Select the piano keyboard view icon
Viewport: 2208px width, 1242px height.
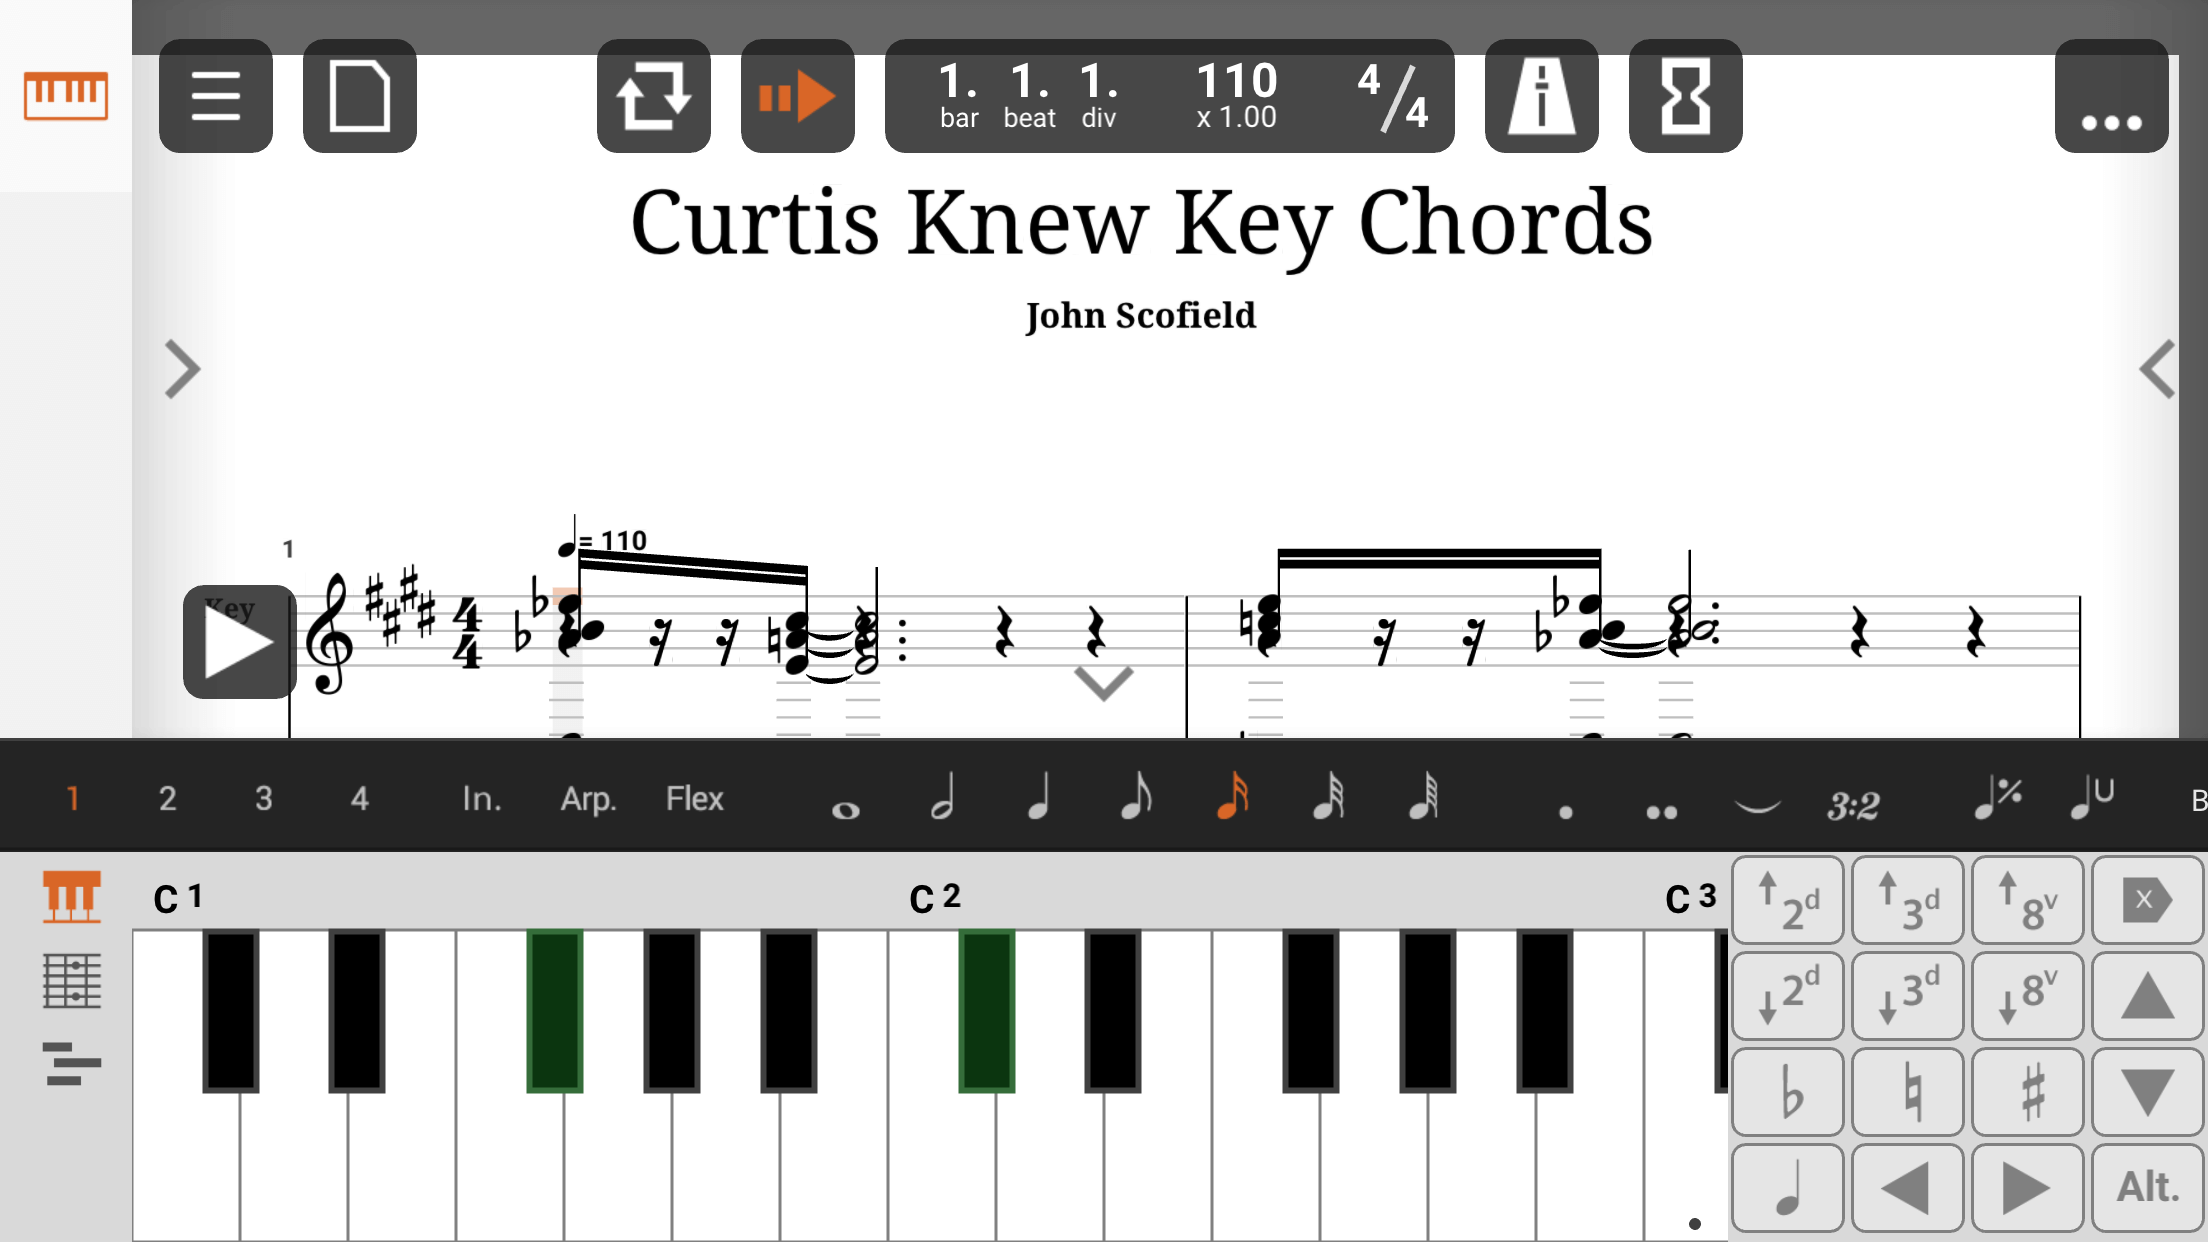pos(71,898)
